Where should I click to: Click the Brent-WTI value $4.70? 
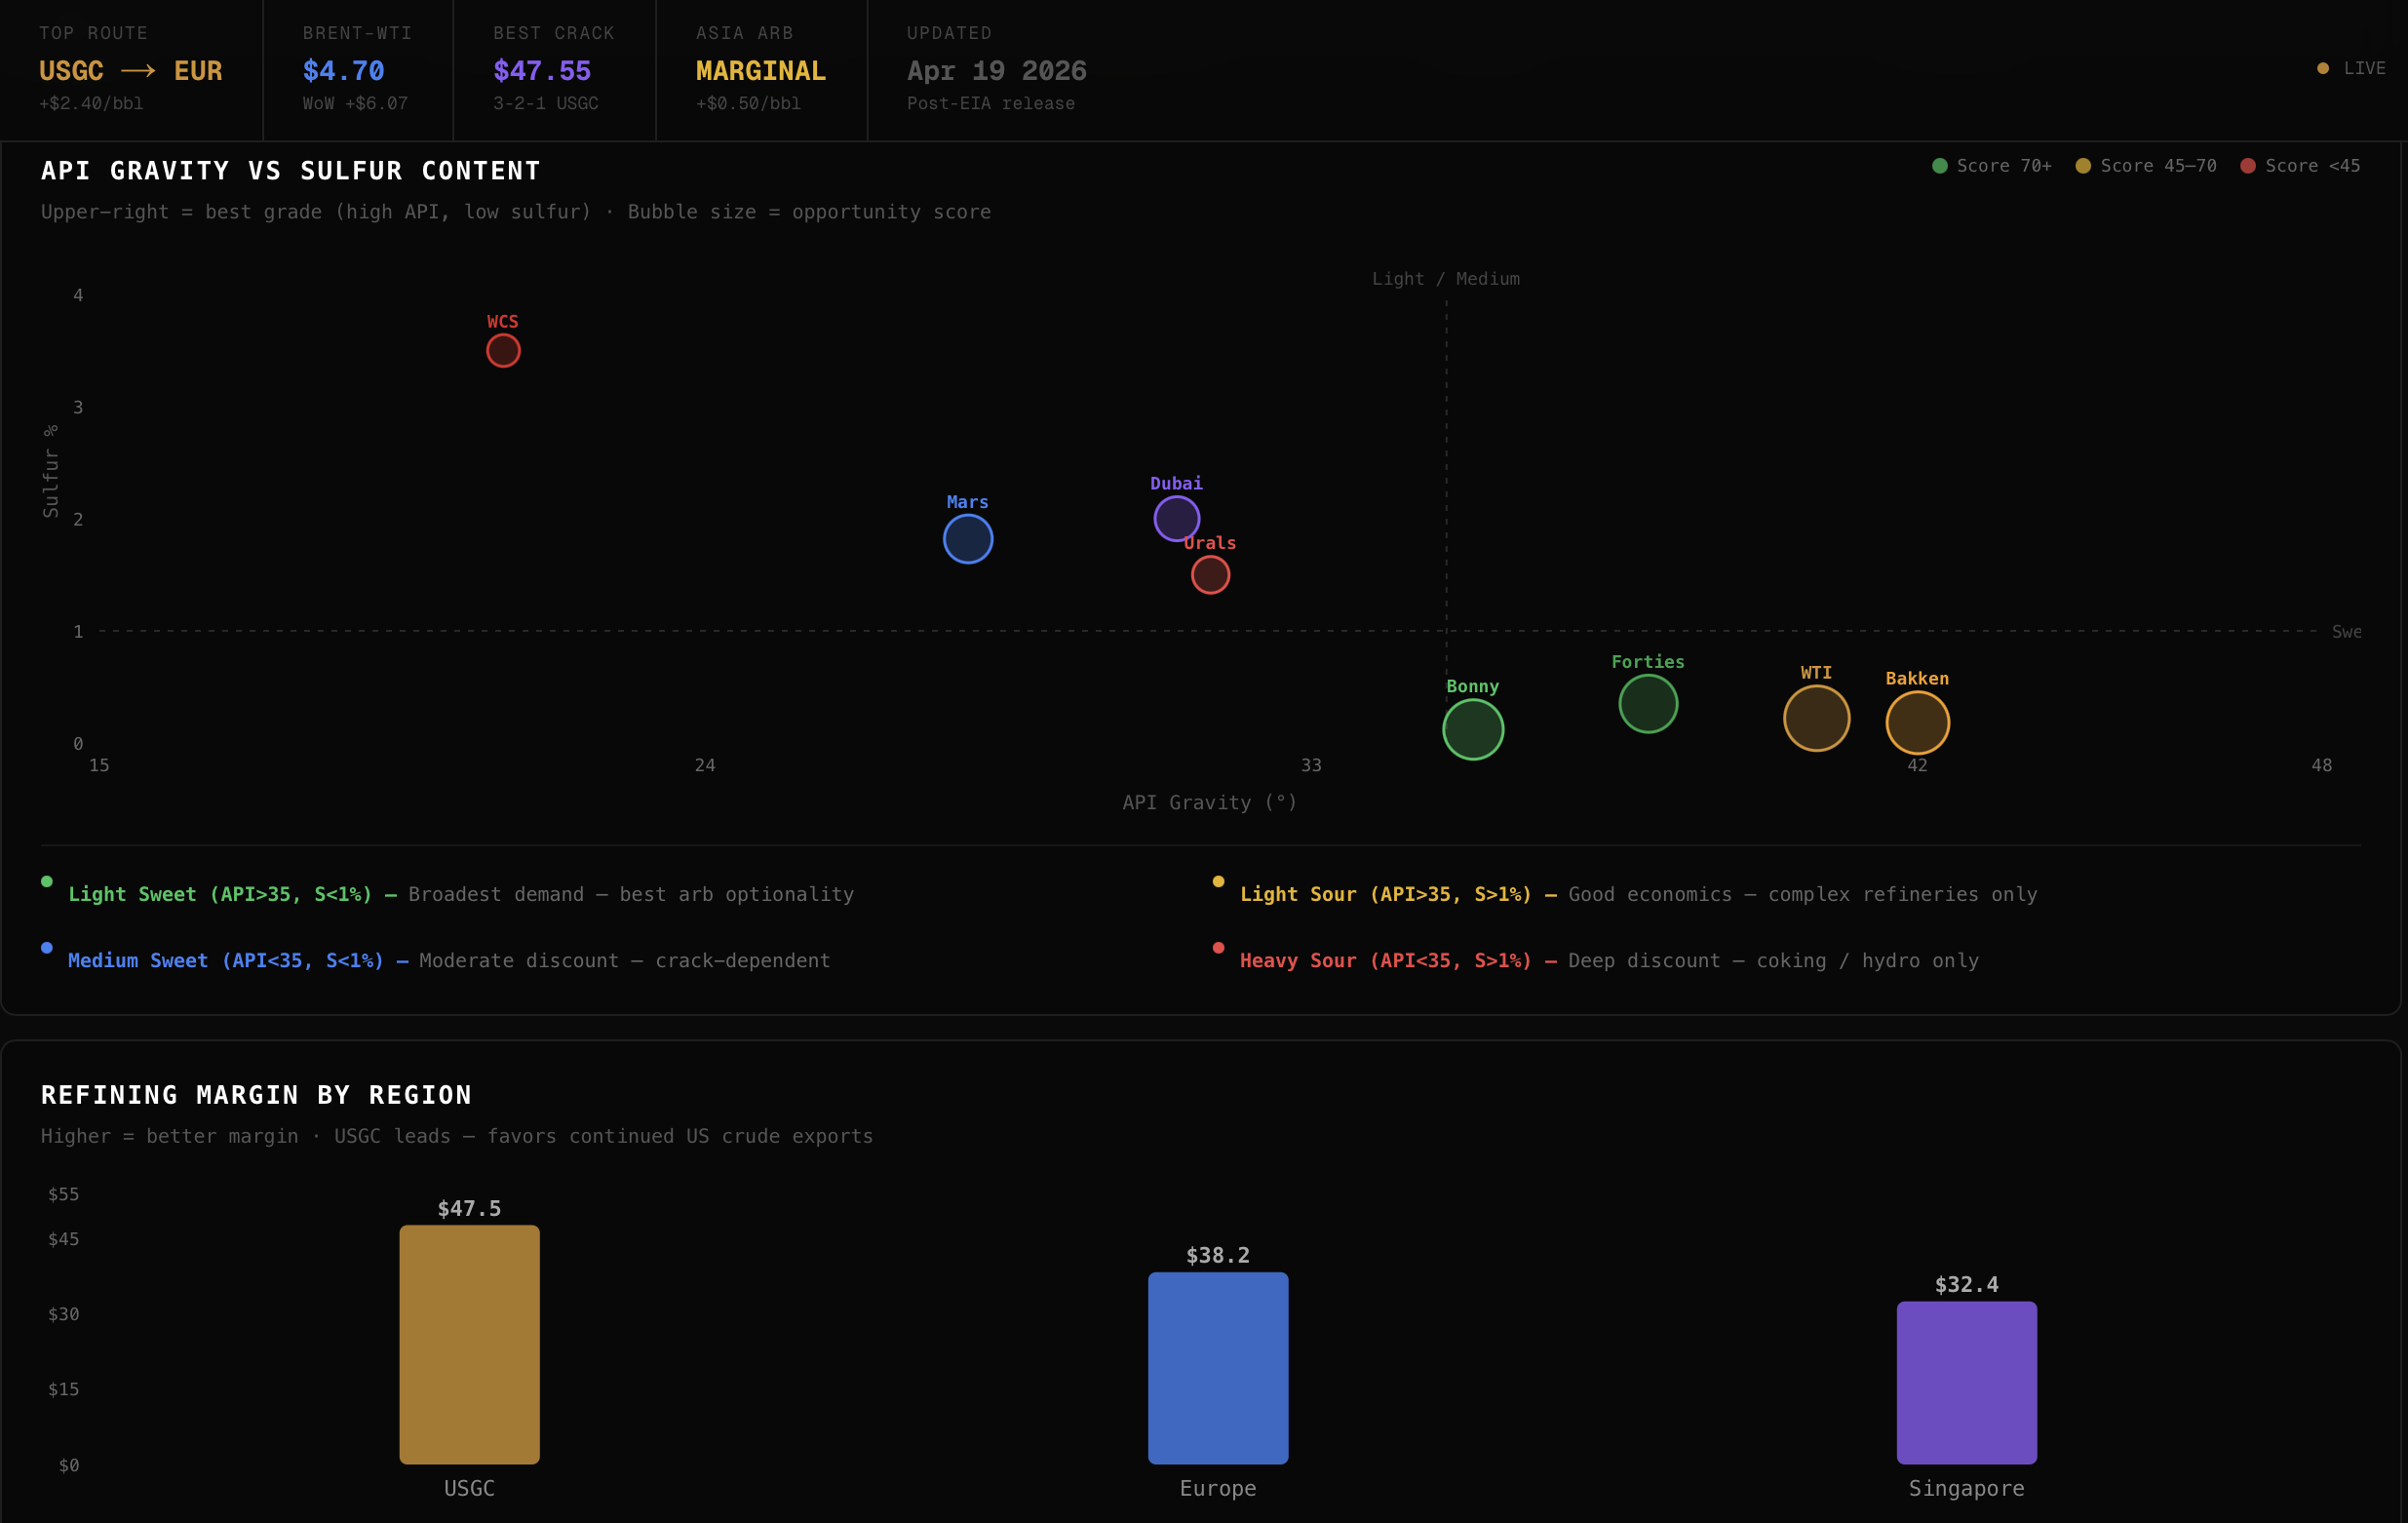[x=343, y=71]
